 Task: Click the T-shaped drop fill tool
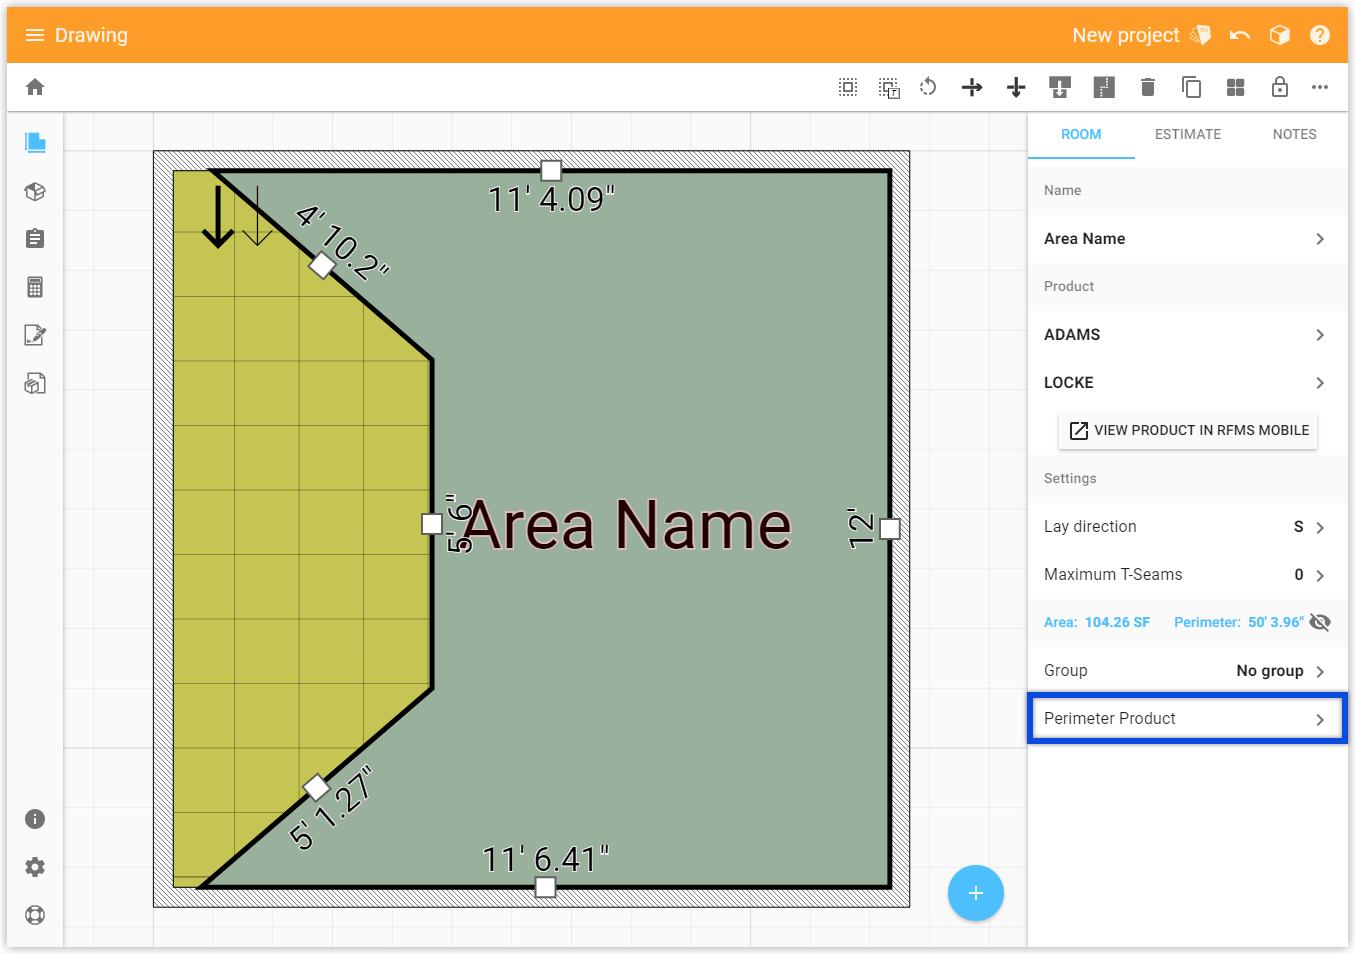click(1060, 88)
